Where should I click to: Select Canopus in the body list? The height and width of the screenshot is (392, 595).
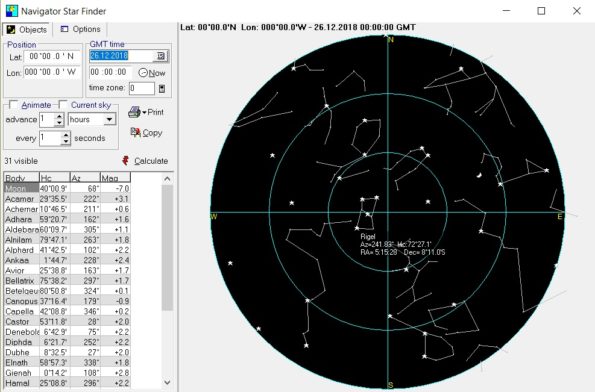point(67,301)
